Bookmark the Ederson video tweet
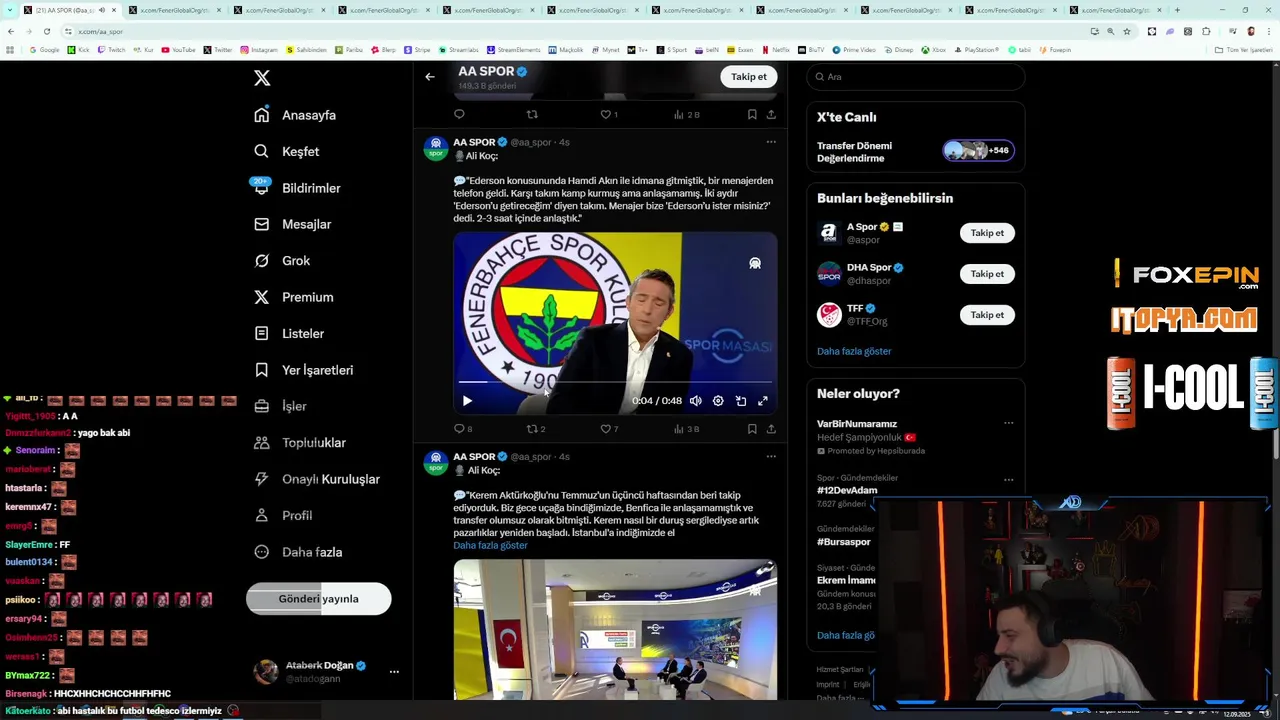 (752, 429)
